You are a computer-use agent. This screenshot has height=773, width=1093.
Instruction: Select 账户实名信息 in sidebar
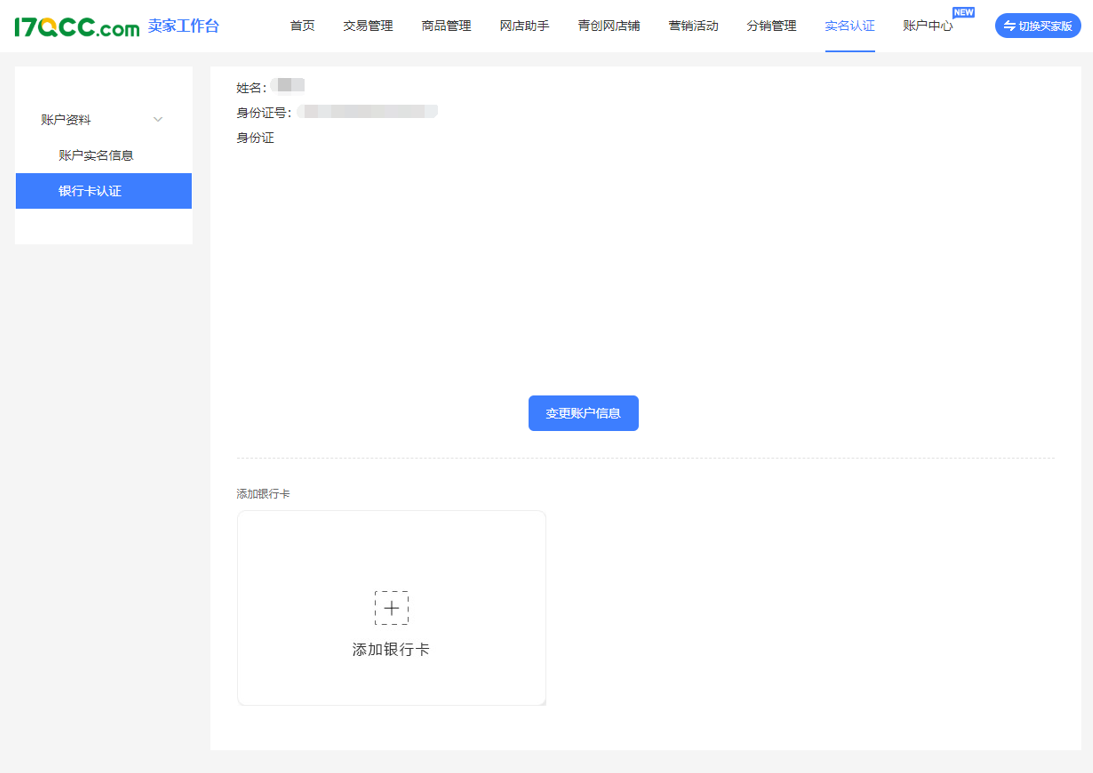(96, 155)
